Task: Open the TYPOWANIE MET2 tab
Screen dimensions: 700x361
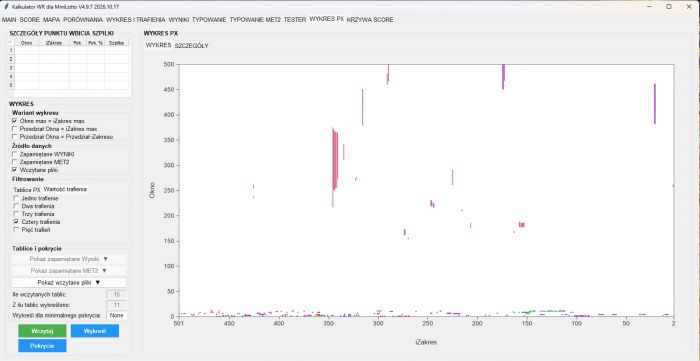Action: 255,20
